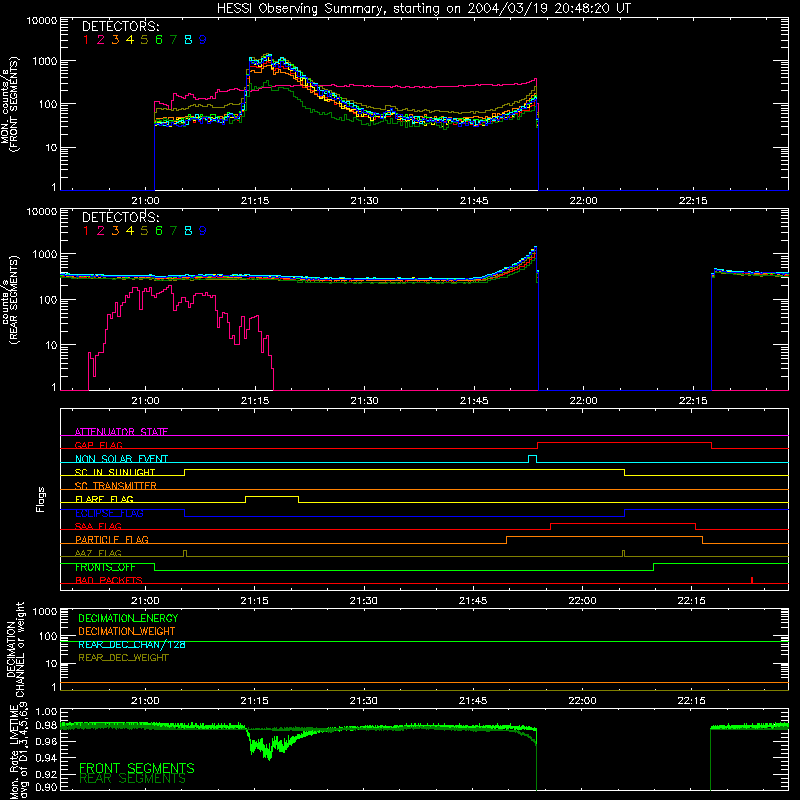The width and height of the screenshot is (800, 800).
Task: Click 10000 y-axis label of front segments plot
Action: click(42, 21)
